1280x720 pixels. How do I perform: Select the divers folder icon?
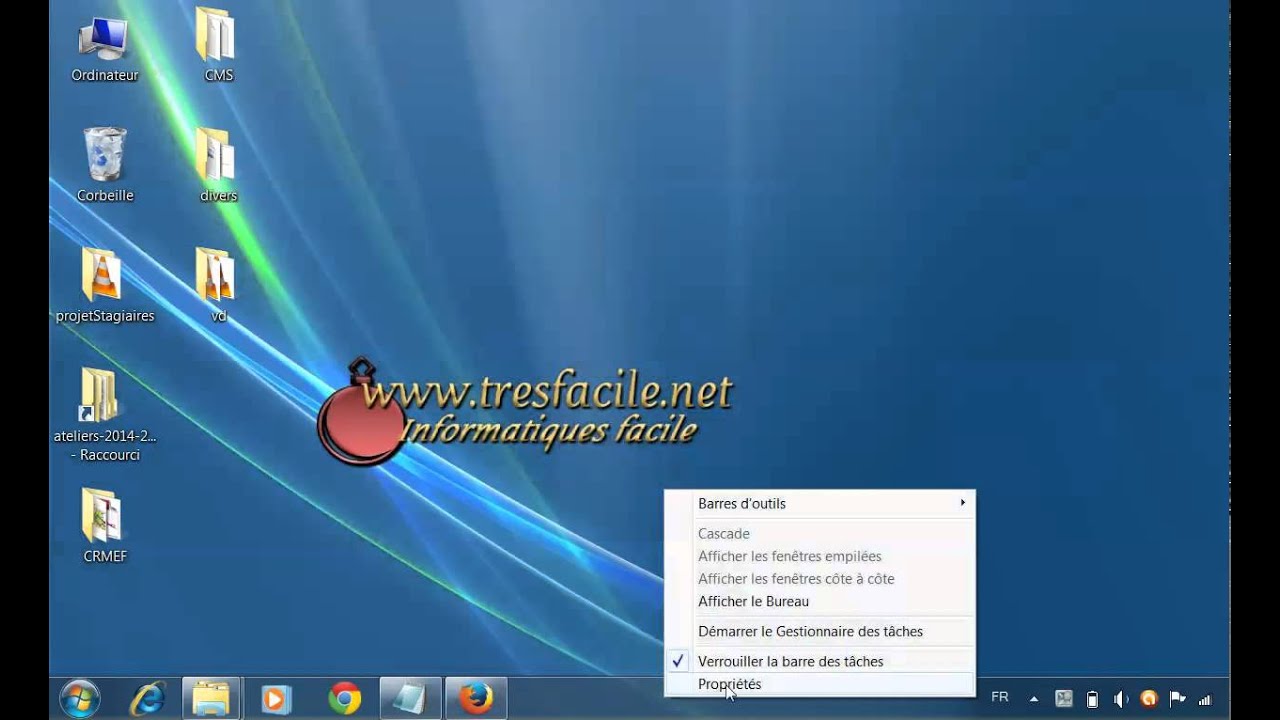tap(217, 165)
